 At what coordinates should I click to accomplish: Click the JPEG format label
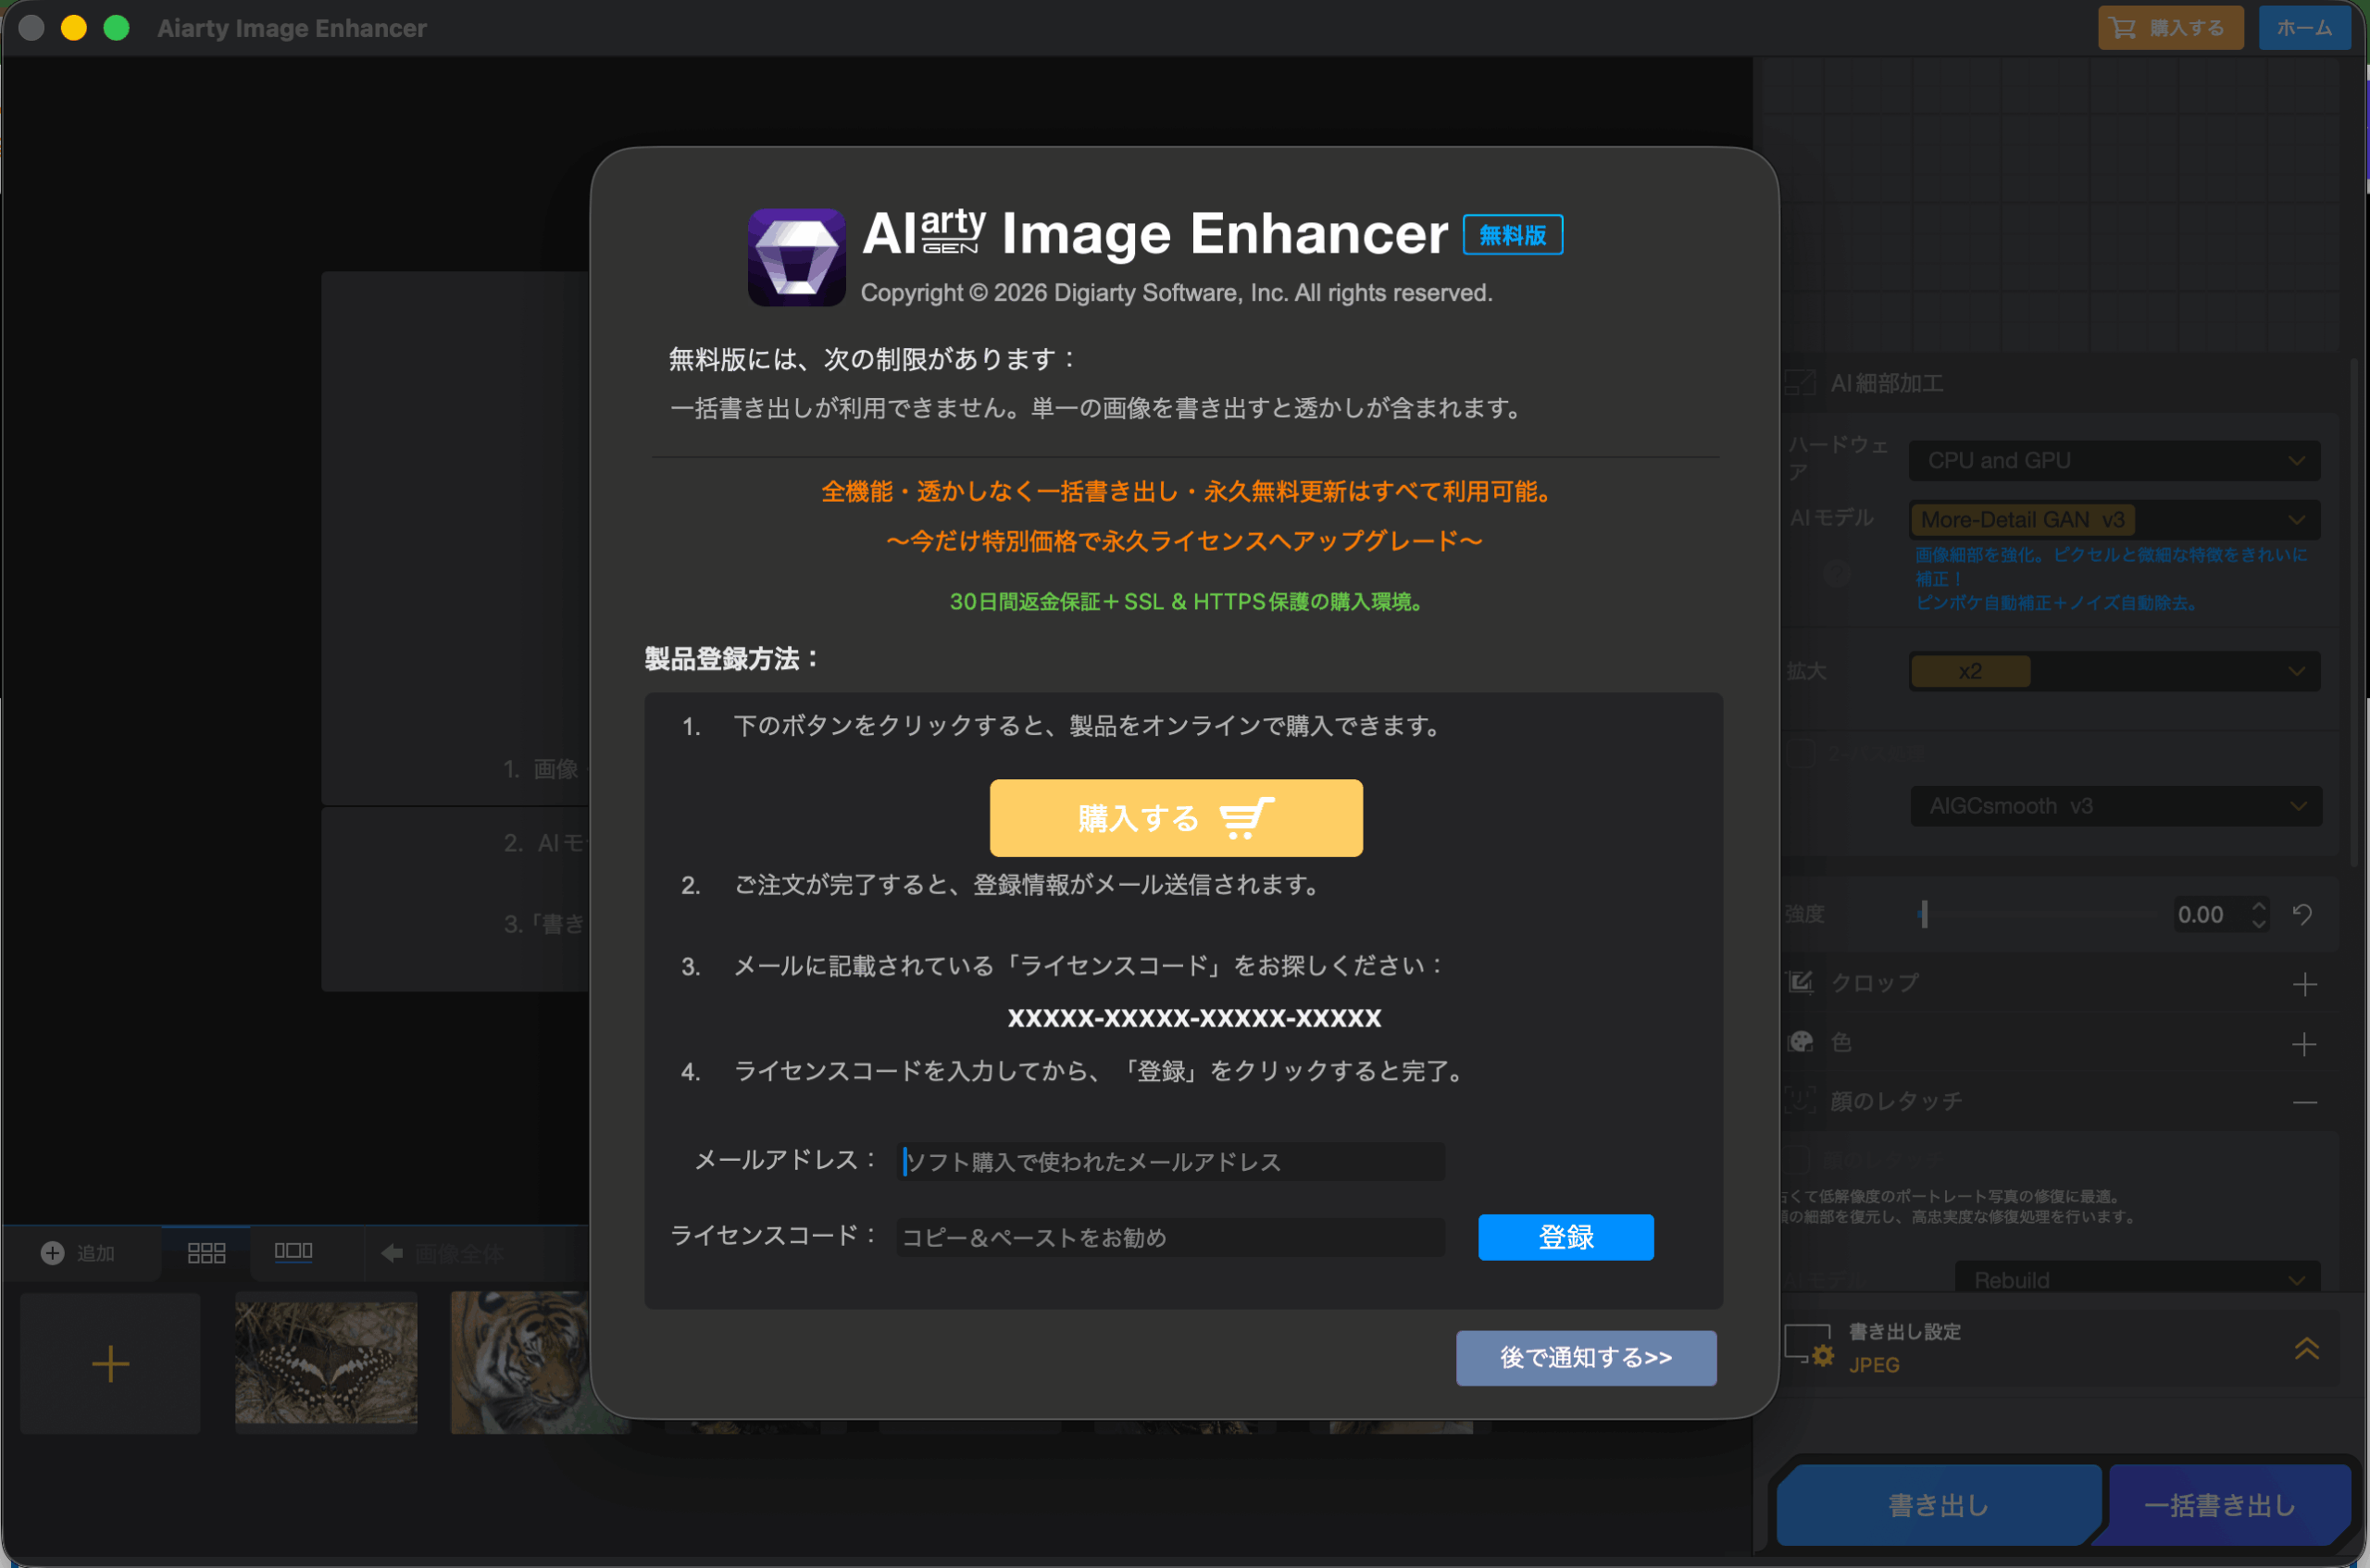tap(1873, 1365)
